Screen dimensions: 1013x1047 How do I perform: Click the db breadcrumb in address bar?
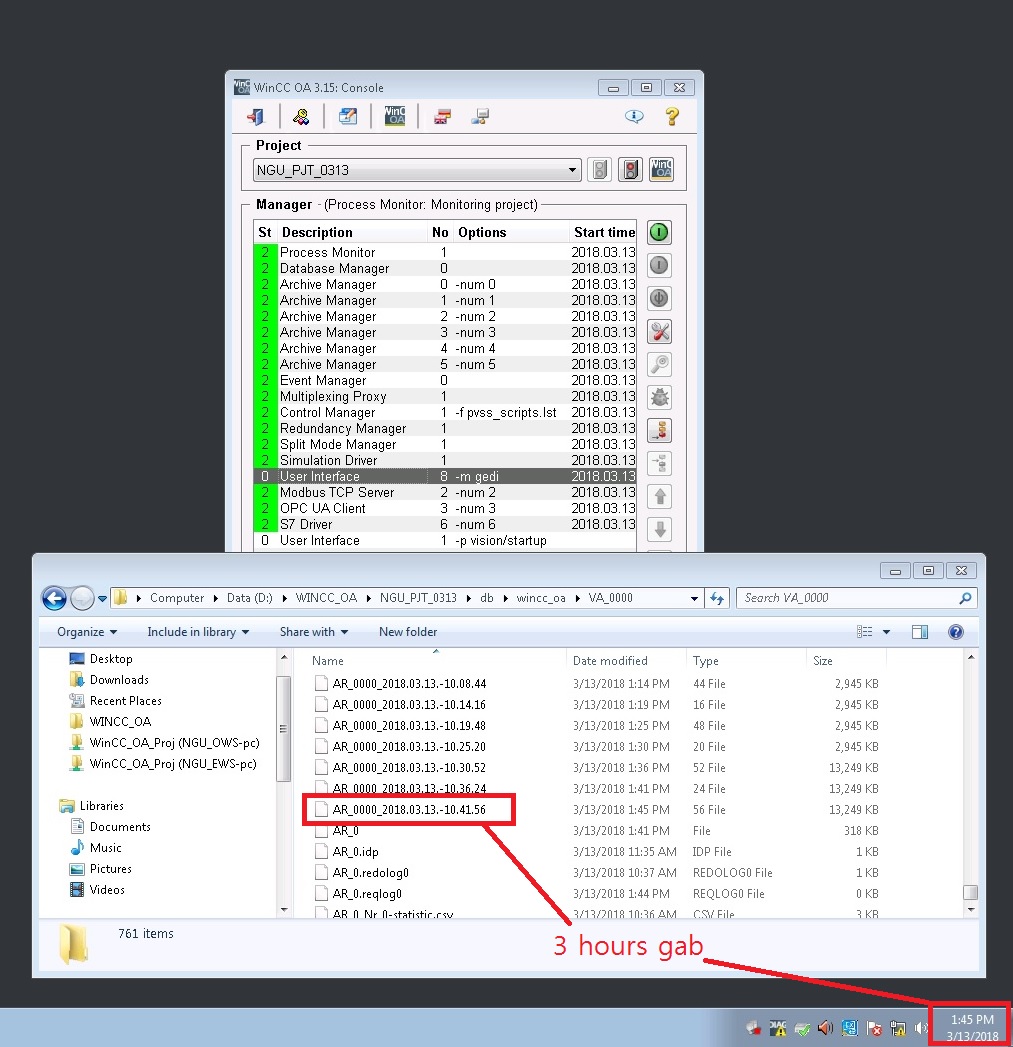tap(486, 598)
